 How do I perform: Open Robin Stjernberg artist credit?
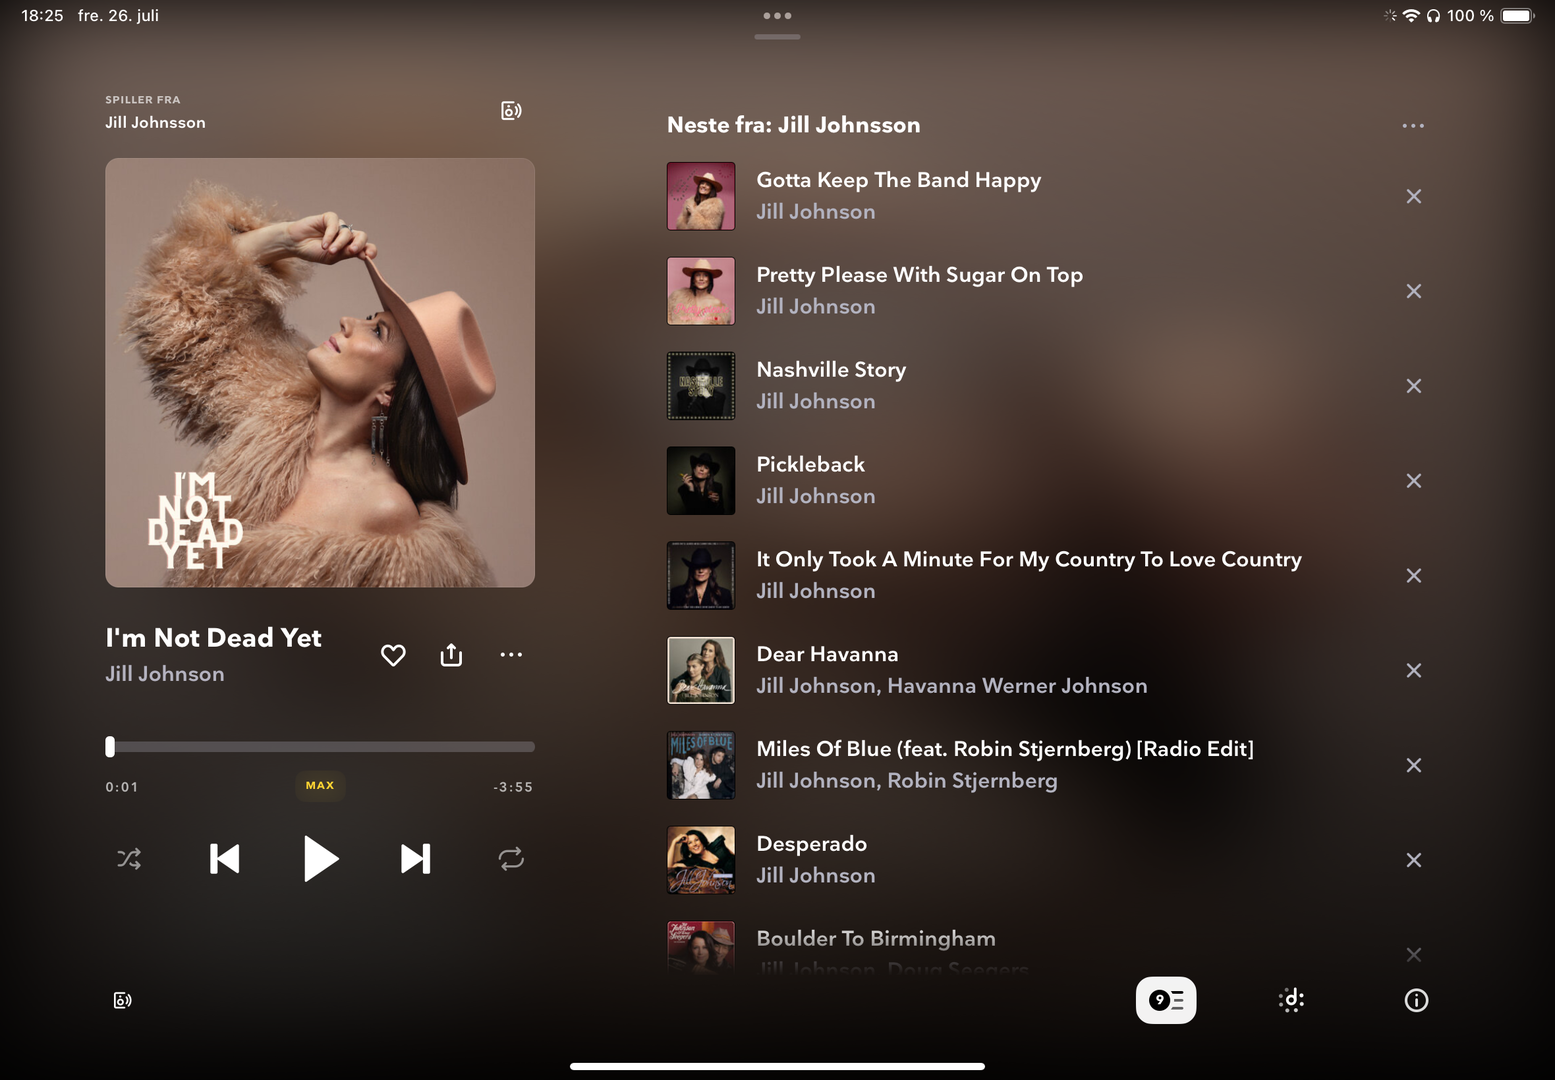point(972,781)
